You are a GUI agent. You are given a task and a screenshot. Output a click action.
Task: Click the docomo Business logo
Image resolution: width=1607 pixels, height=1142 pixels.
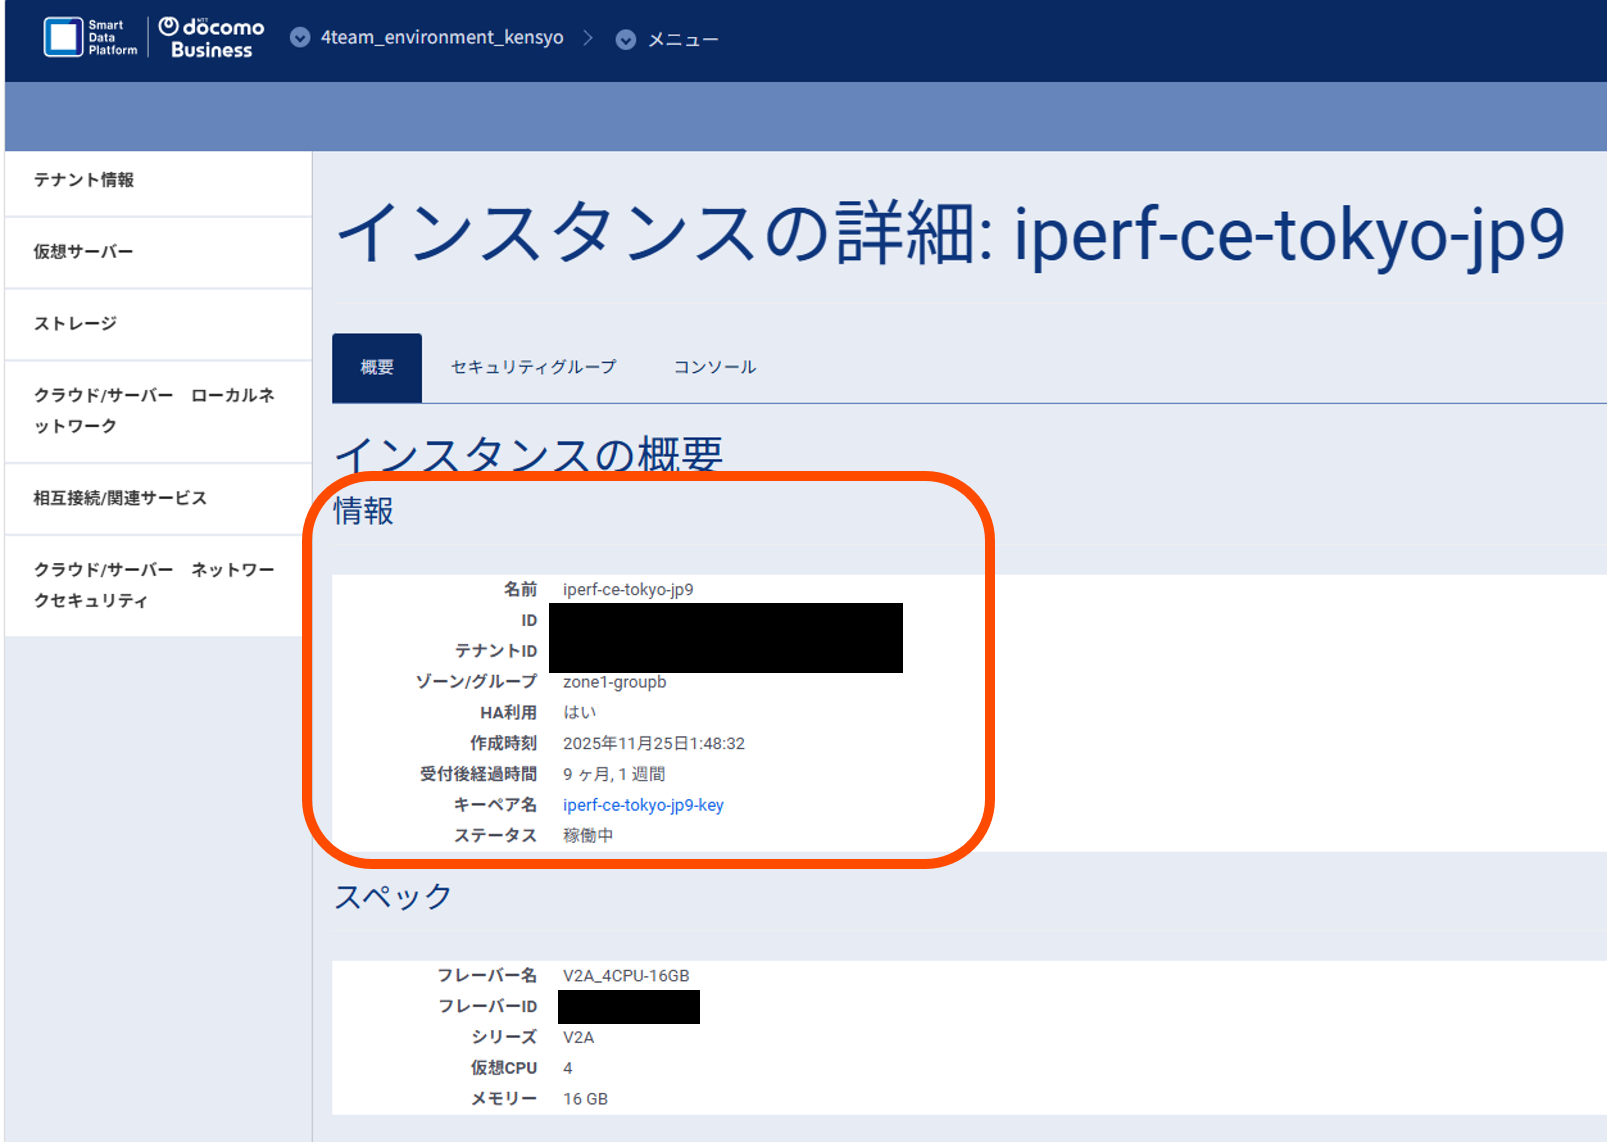212,38
